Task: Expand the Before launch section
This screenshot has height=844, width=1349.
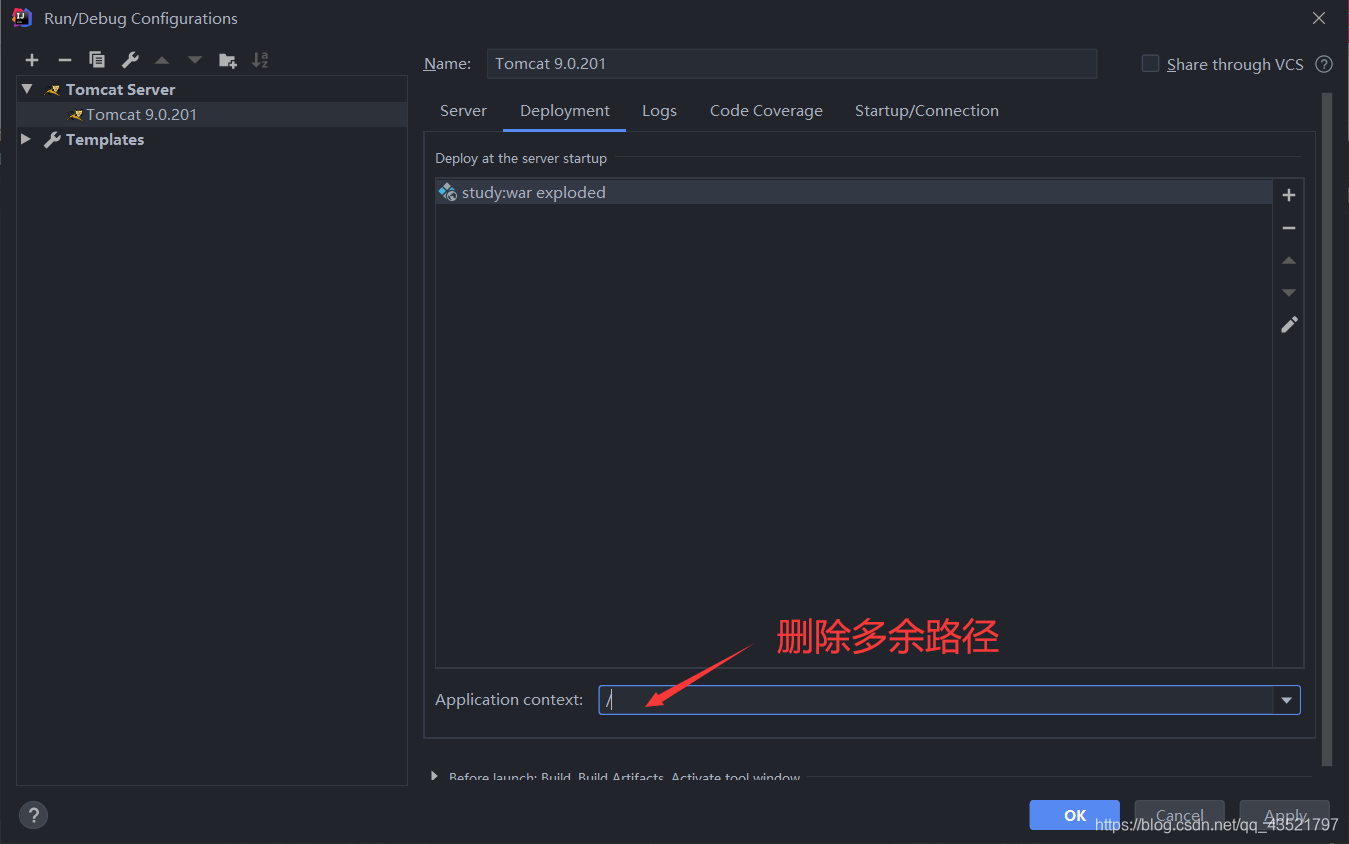Action: point(434,776)
